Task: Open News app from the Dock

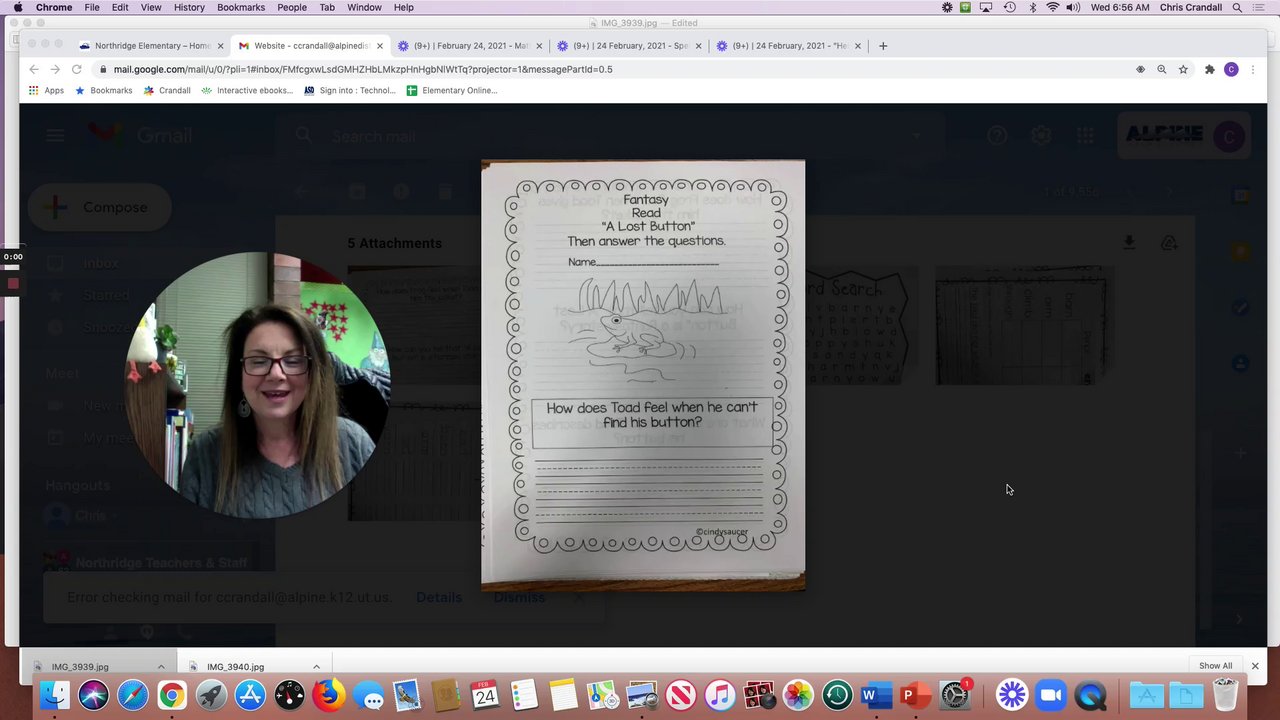Action: click(681, 695)
